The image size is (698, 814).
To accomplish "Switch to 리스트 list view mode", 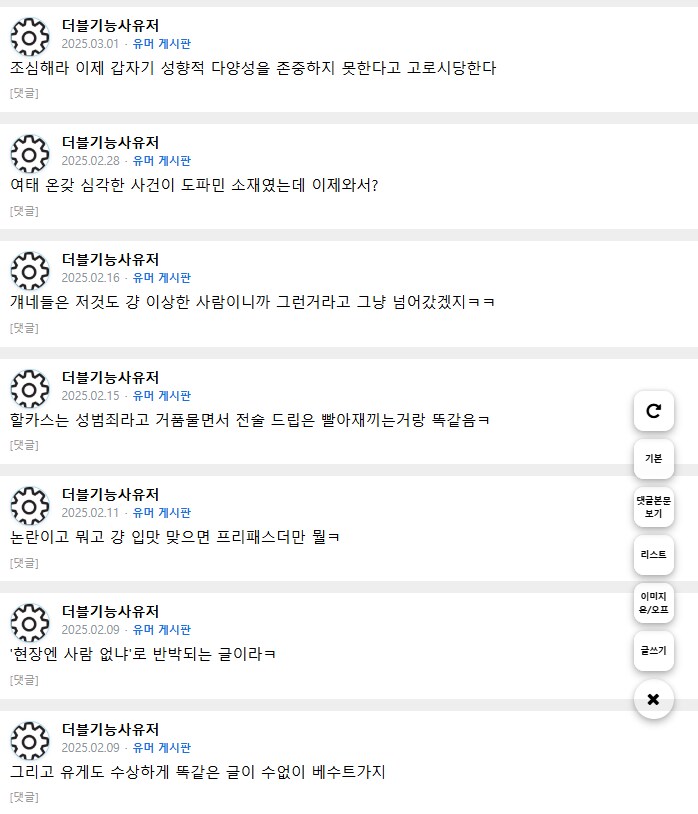I will coord(653,555).
